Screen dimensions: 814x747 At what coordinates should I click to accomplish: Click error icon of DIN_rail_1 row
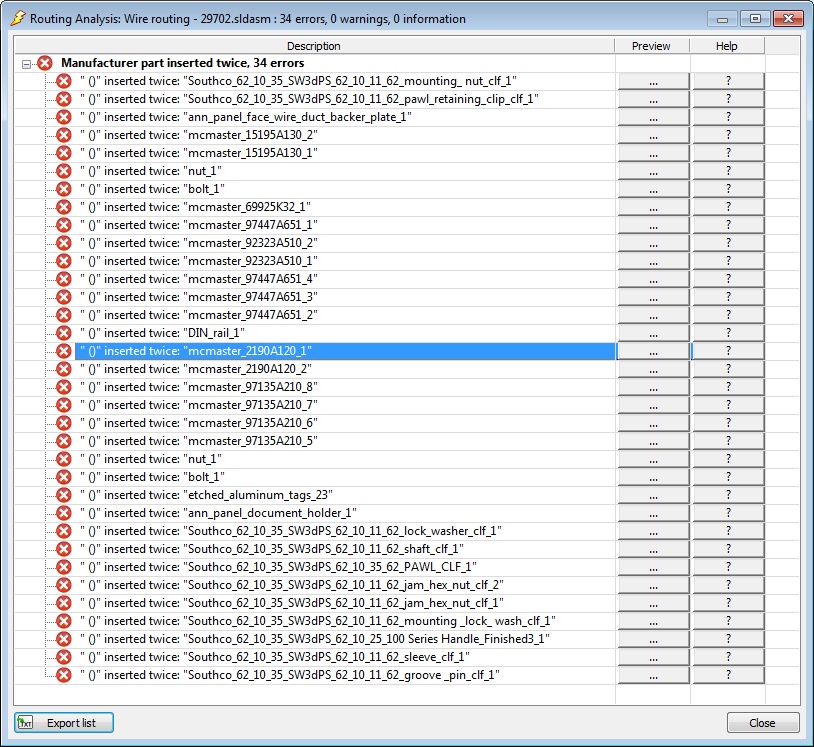coord(64,333)
